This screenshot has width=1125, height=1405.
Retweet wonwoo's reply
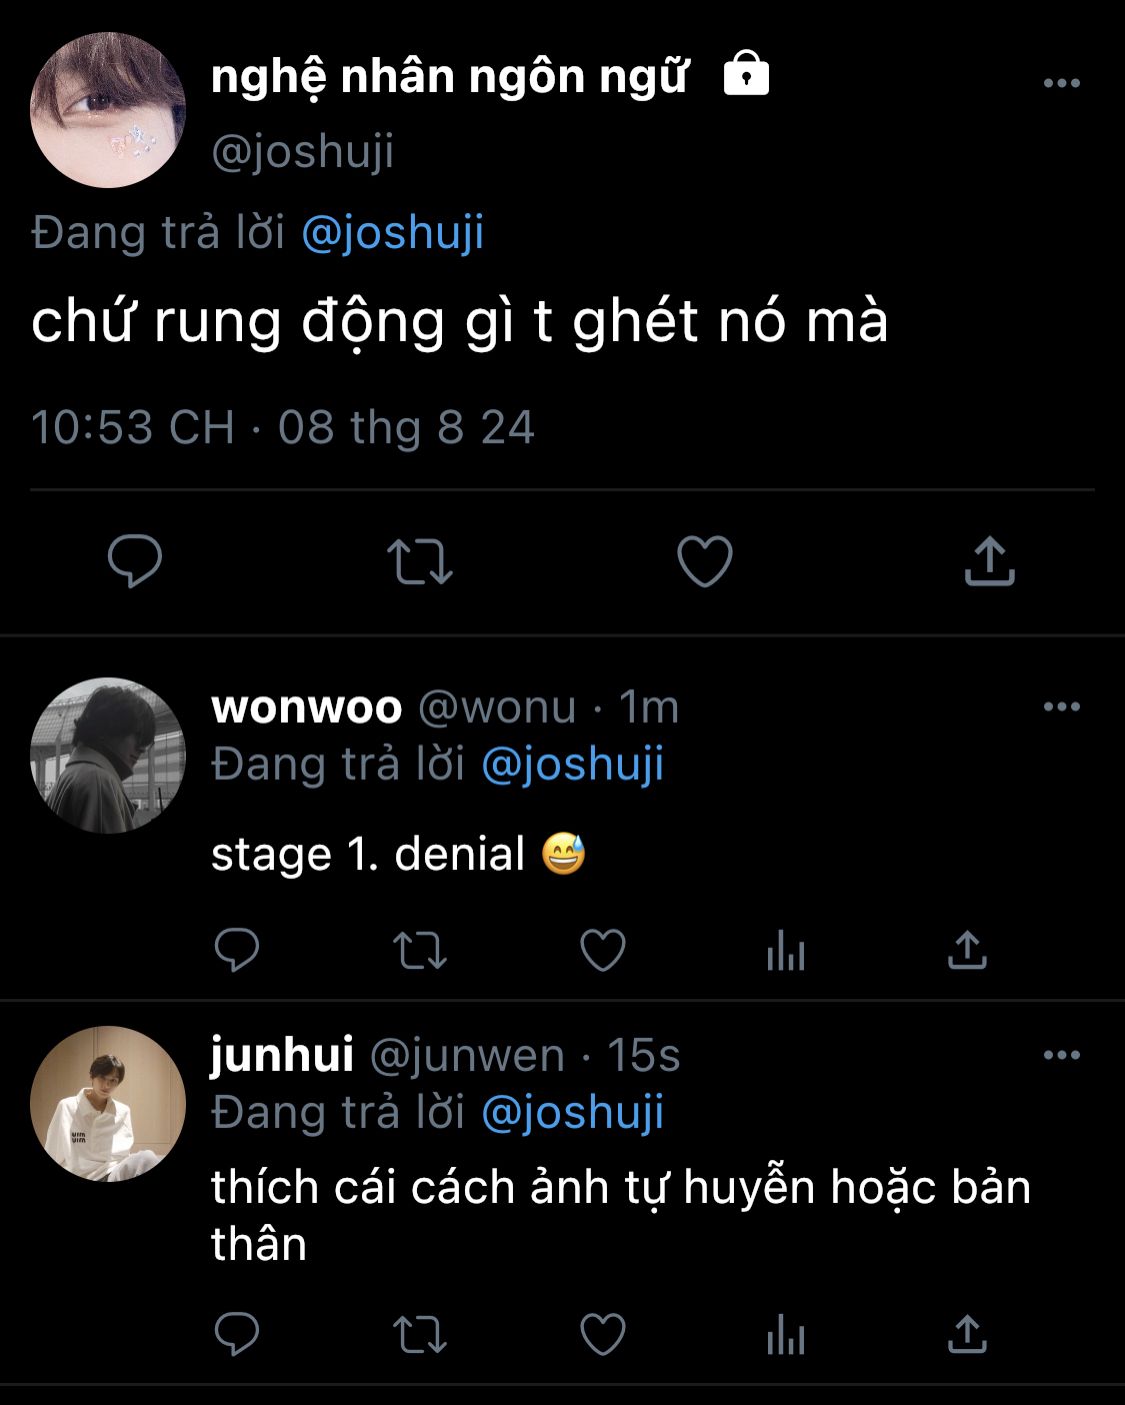coord(420,951)
